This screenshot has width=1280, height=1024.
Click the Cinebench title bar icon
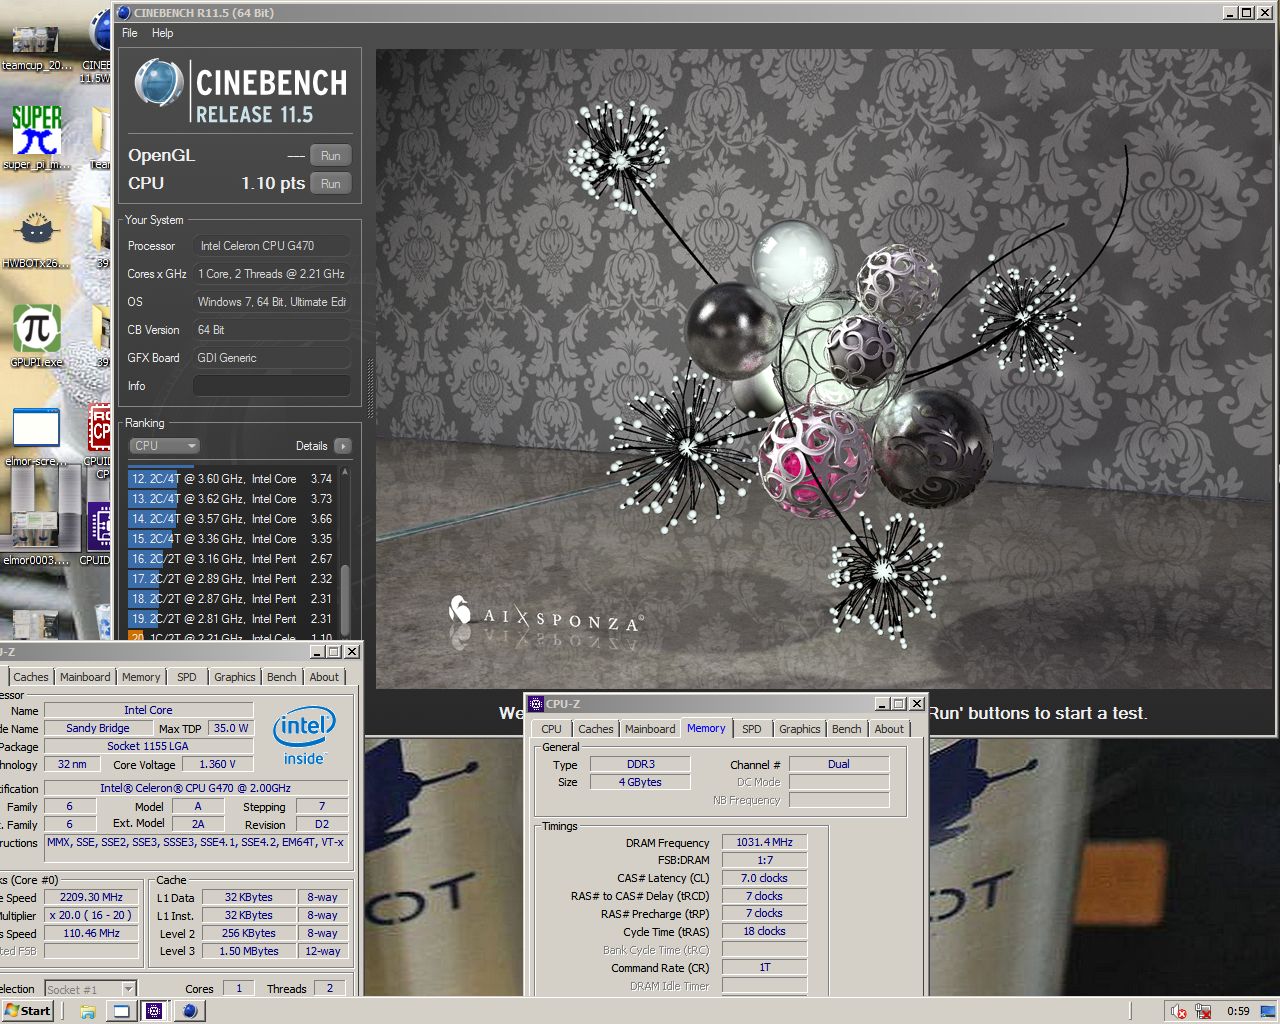(124, 13)
